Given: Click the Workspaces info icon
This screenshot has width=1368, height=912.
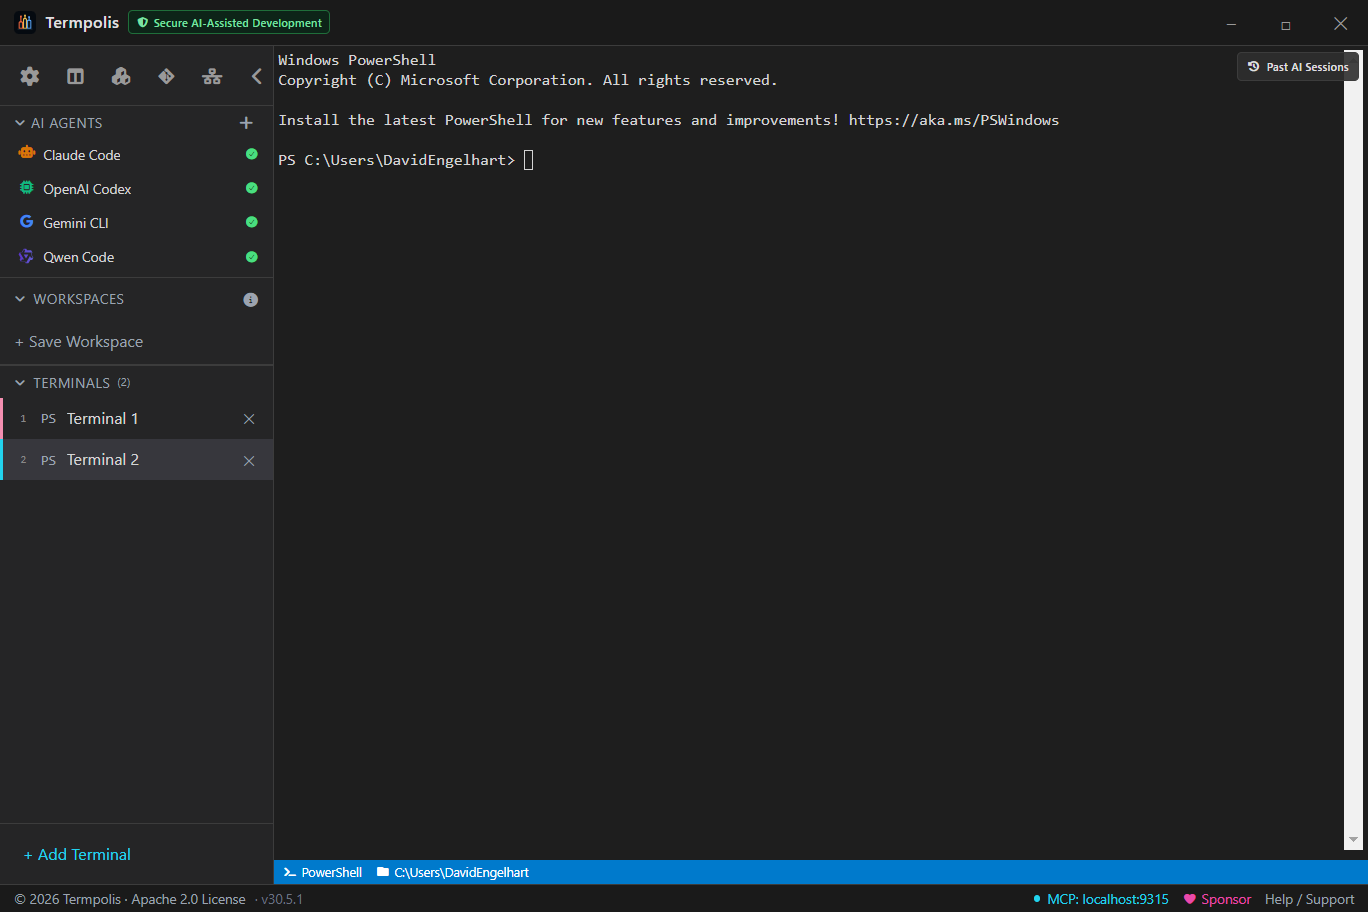Looking at the screenshot, I should point(251,300).
